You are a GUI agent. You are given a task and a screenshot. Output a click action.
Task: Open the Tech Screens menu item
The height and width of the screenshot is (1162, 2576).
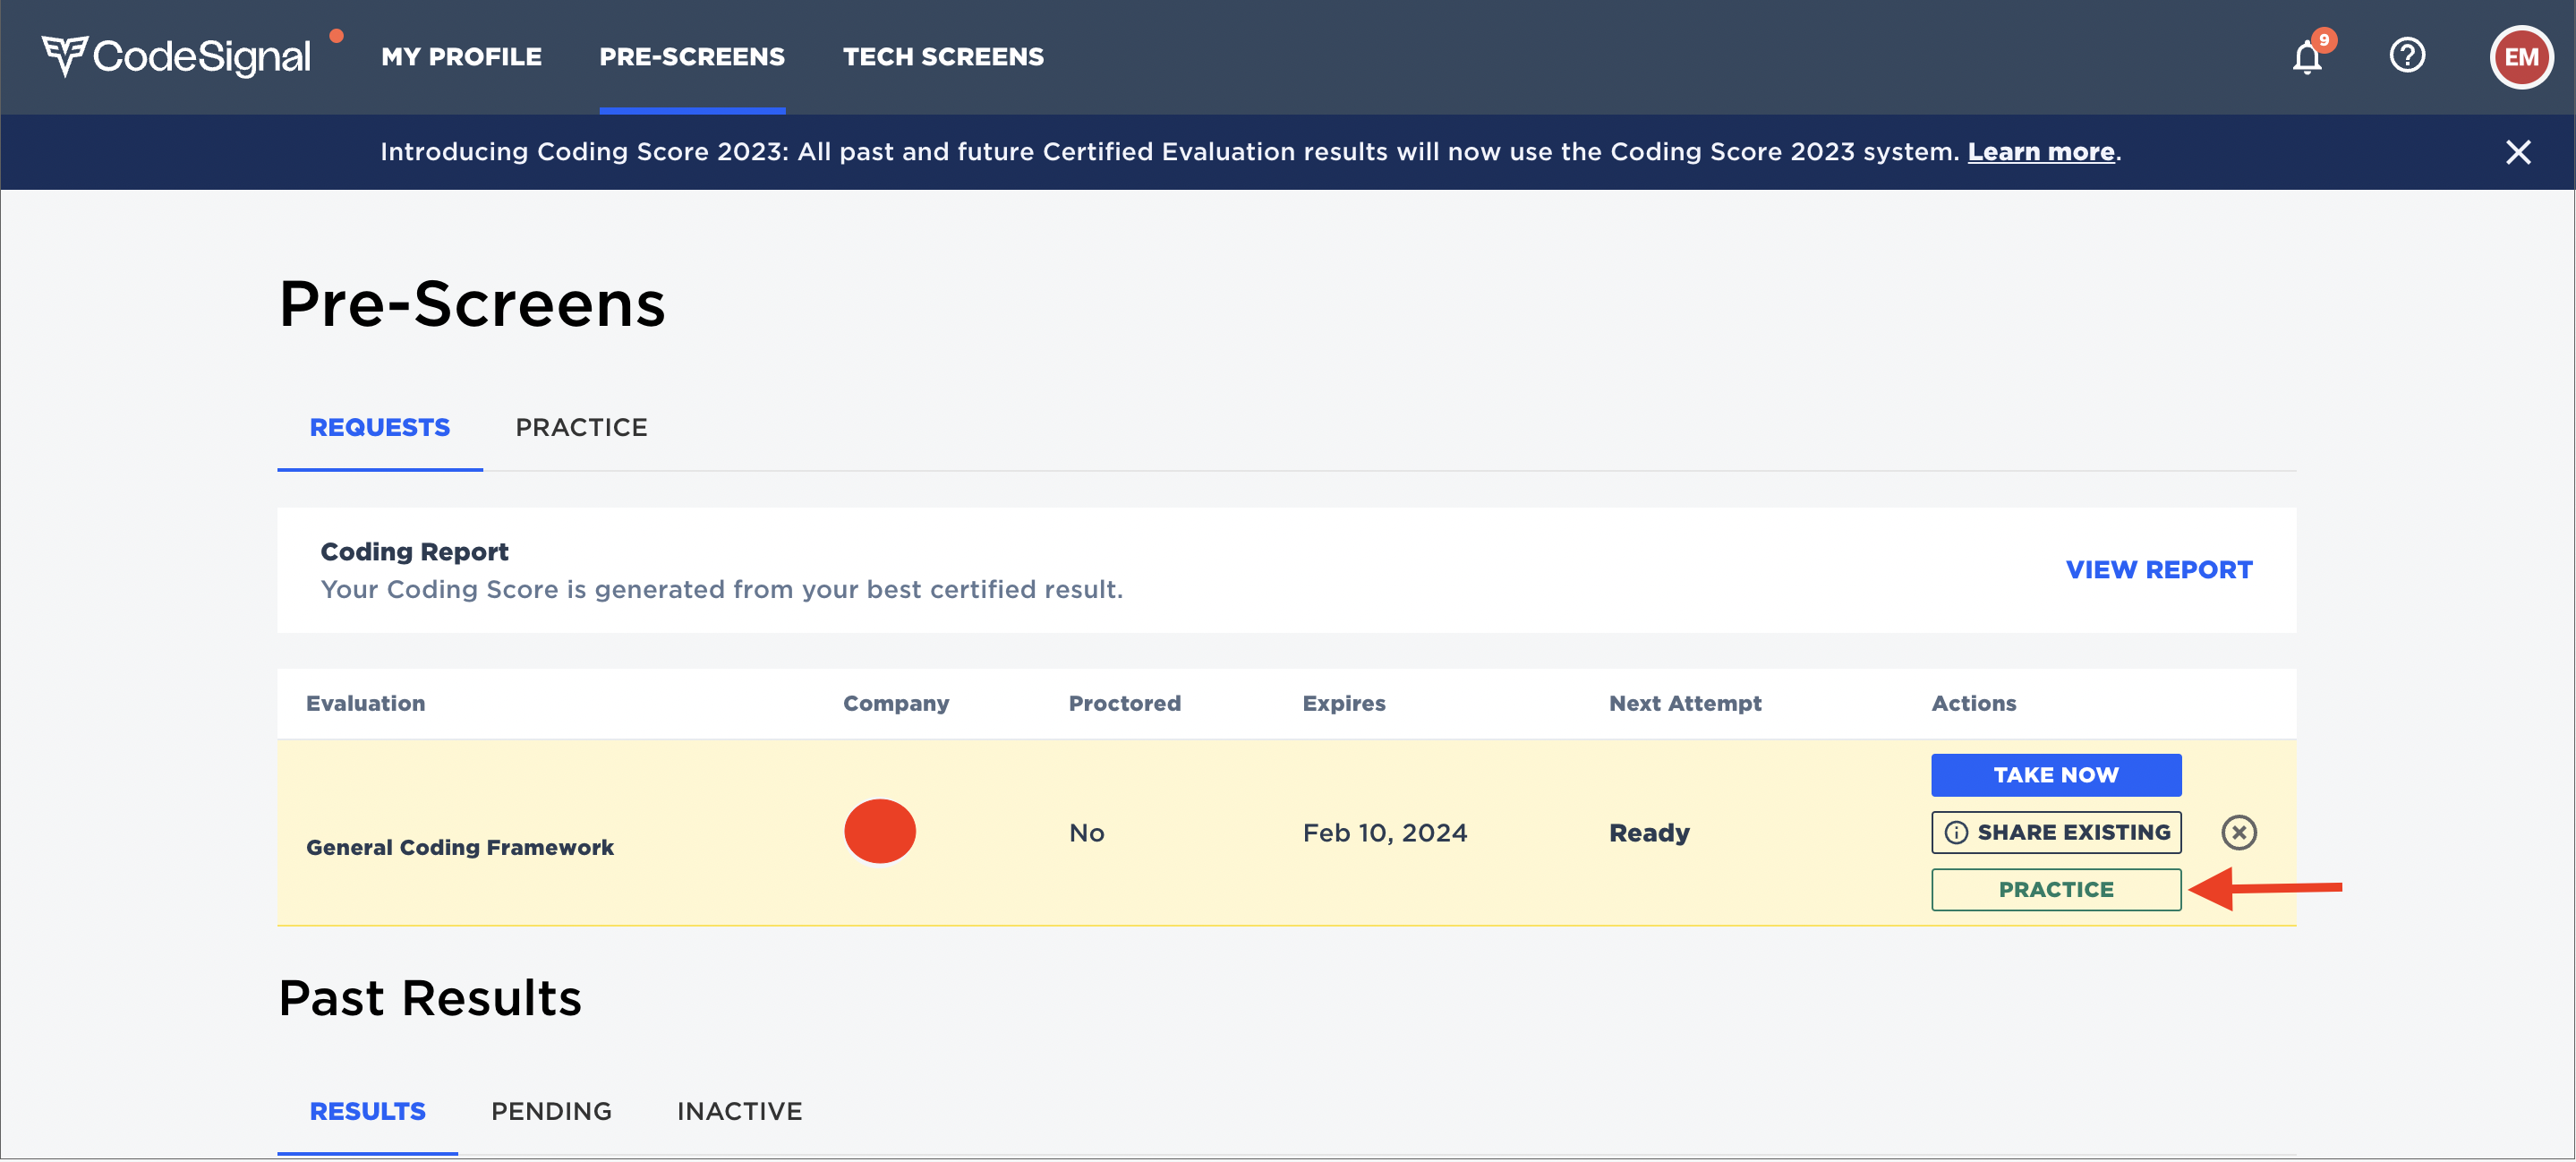tap(942, 57)
